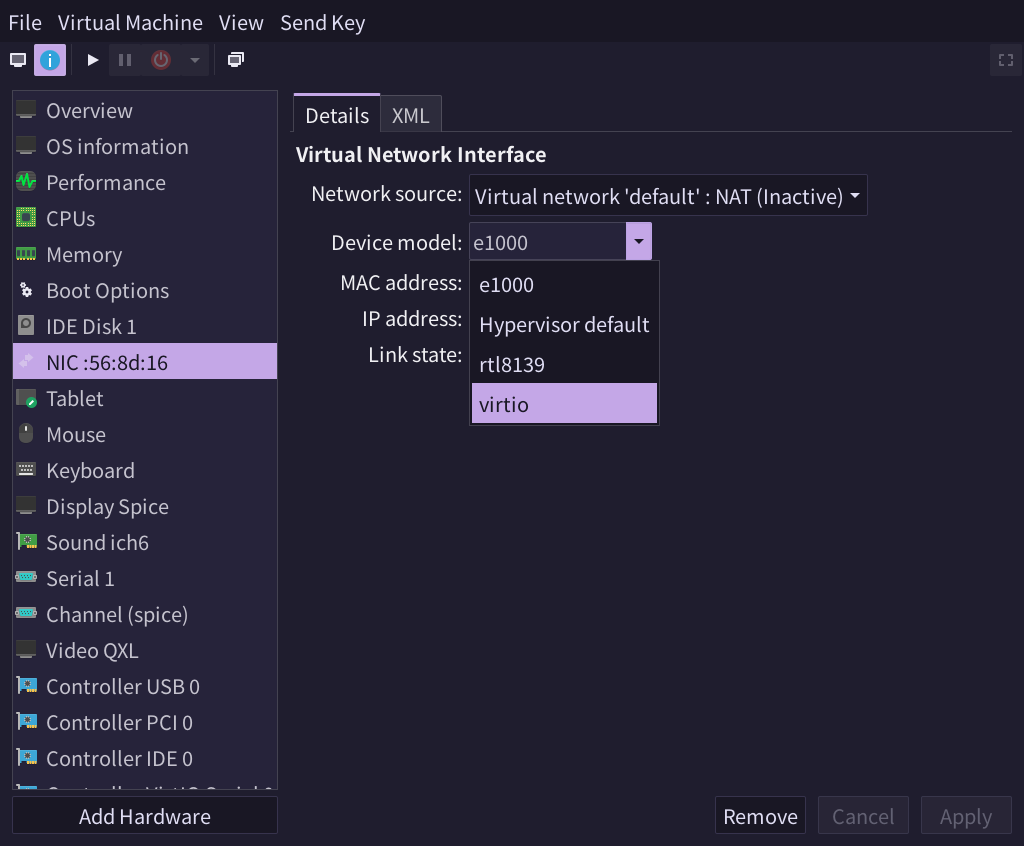The height and width of the screenshot is (846, 1024).
Task: Click the virtual hardware details info icon
Action: pos(49,59)
